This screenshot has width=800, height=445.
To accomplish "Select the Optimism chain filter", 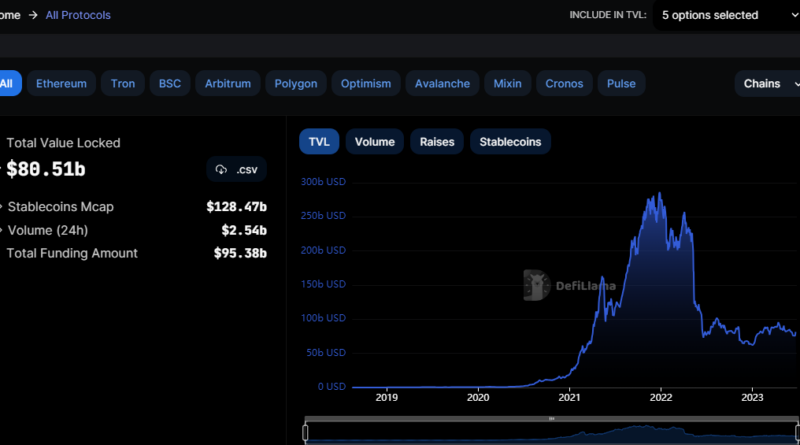I will 366,84.
